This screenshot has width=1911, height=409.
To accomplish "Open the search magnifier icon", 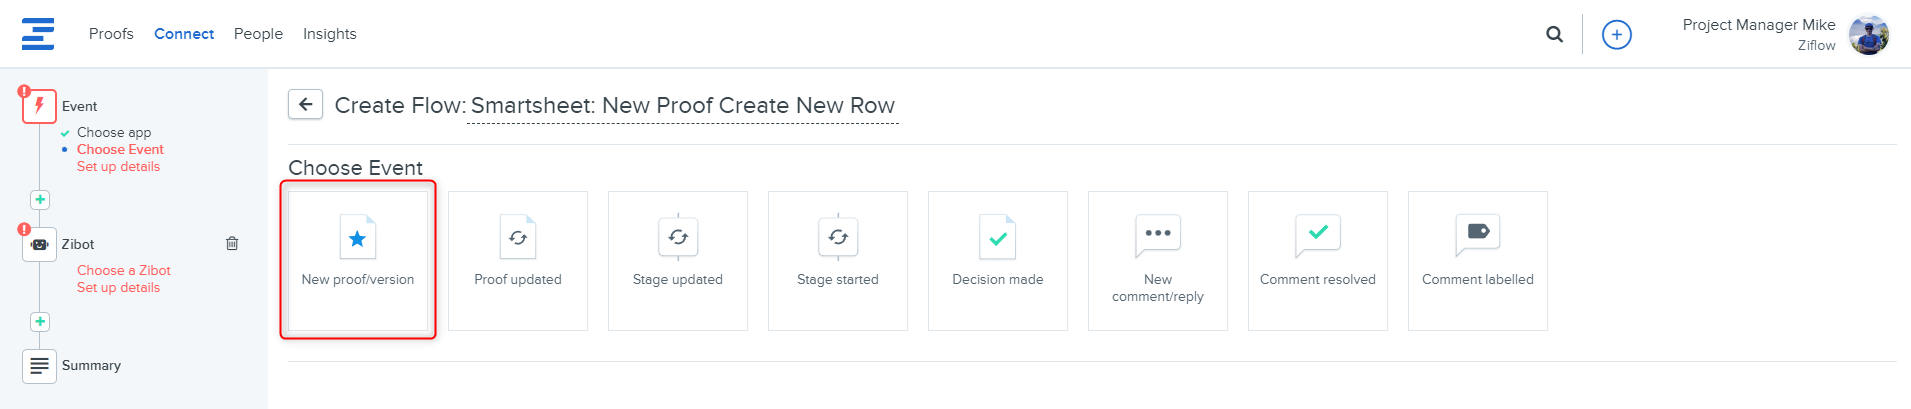I will click(x=1554, y=34).
